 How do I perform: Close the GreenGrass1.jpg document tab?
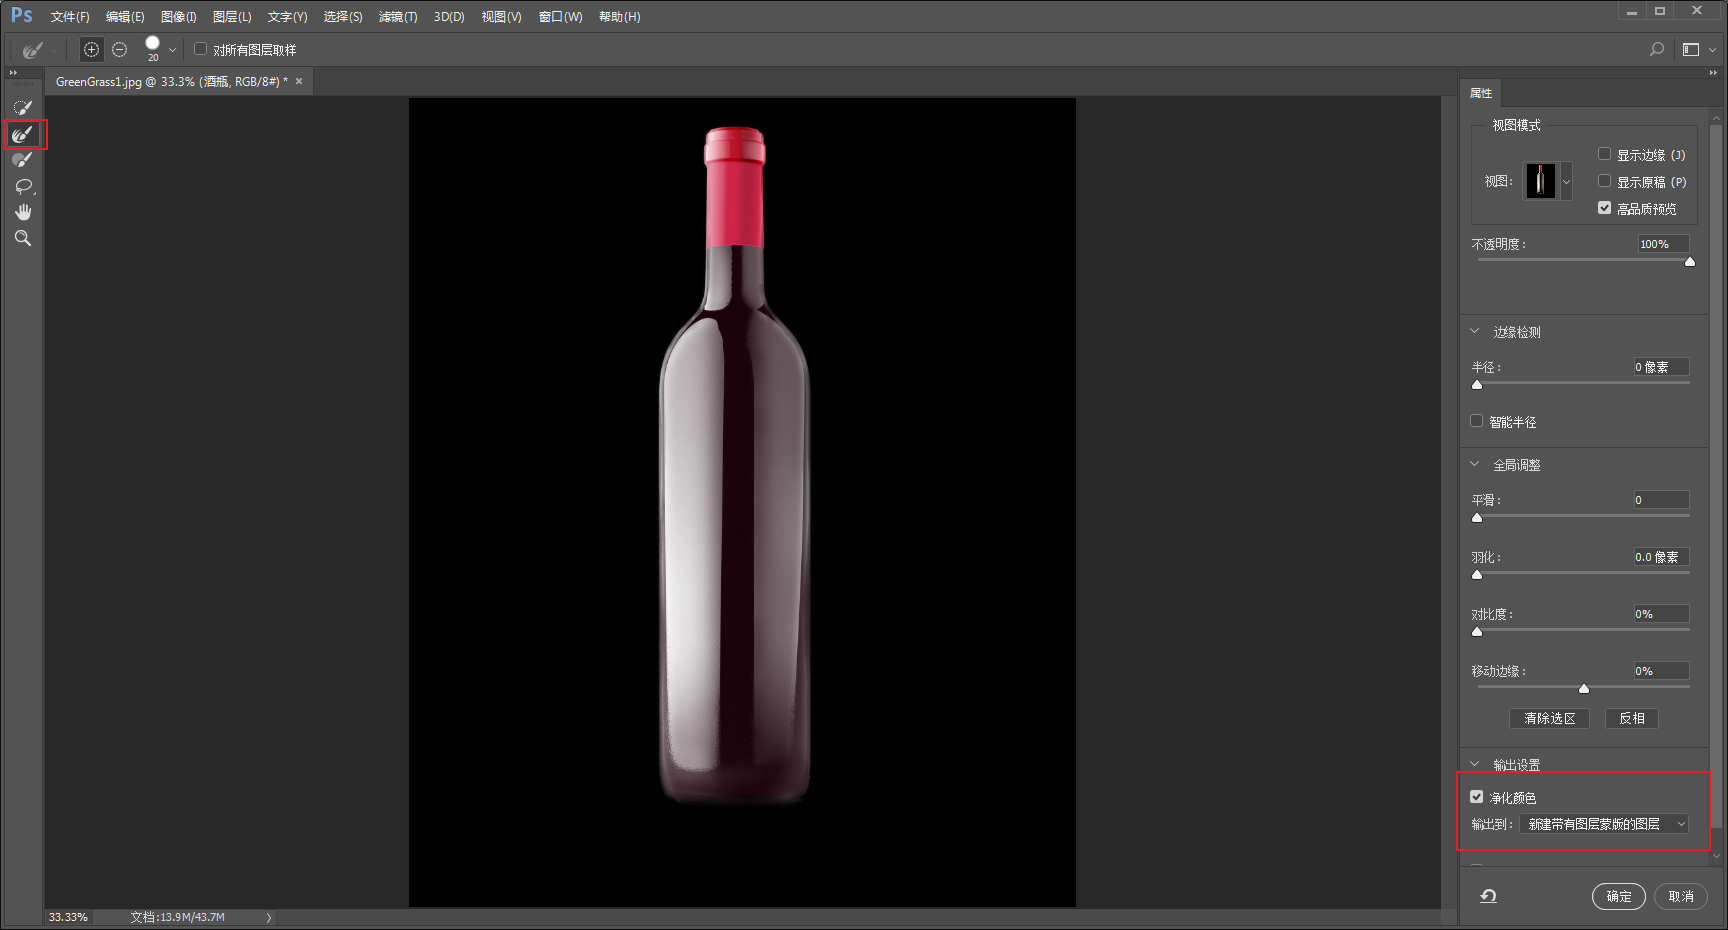(x=299, y=81)
